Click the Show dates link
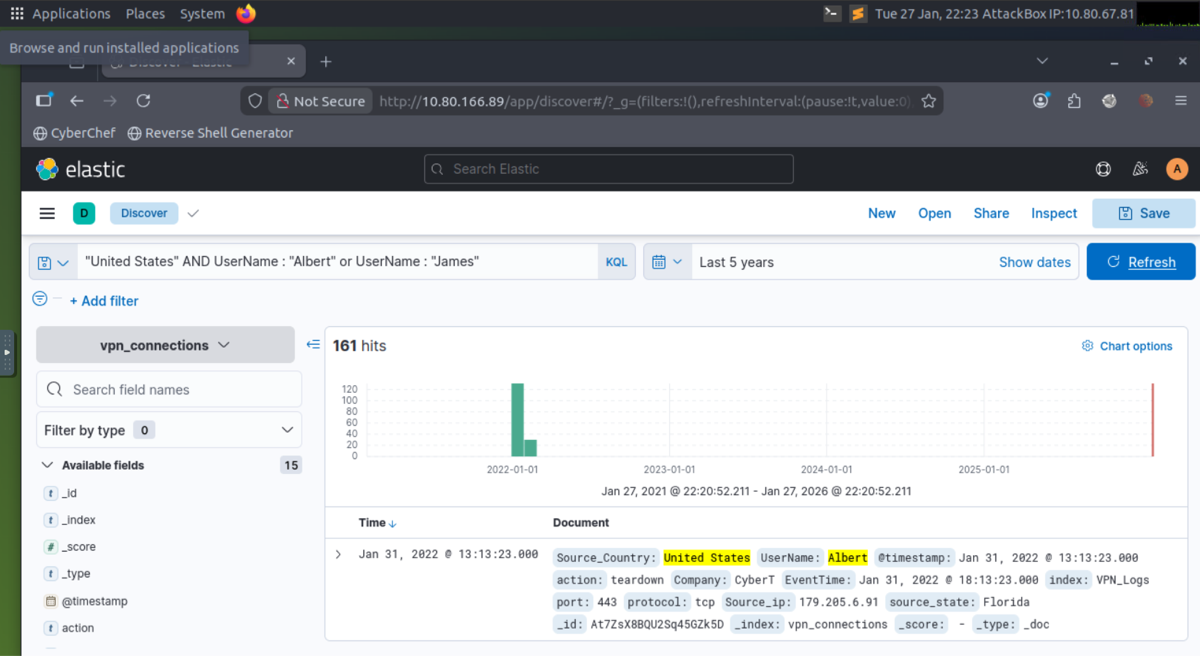1200x656 pixels. [1034, 261]
